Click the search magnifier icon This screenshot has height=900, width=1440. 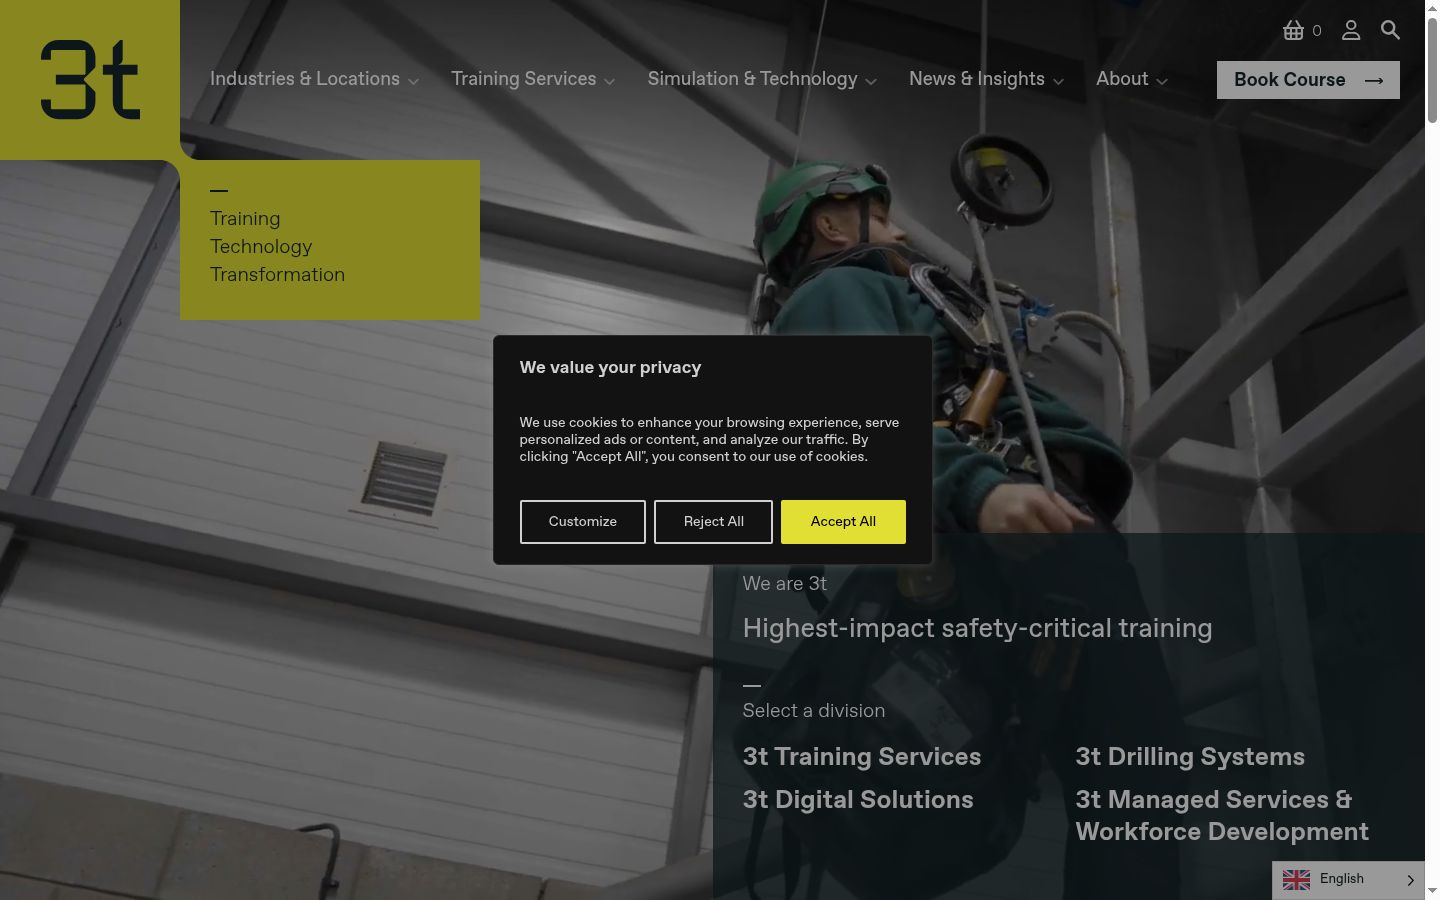1390,30
